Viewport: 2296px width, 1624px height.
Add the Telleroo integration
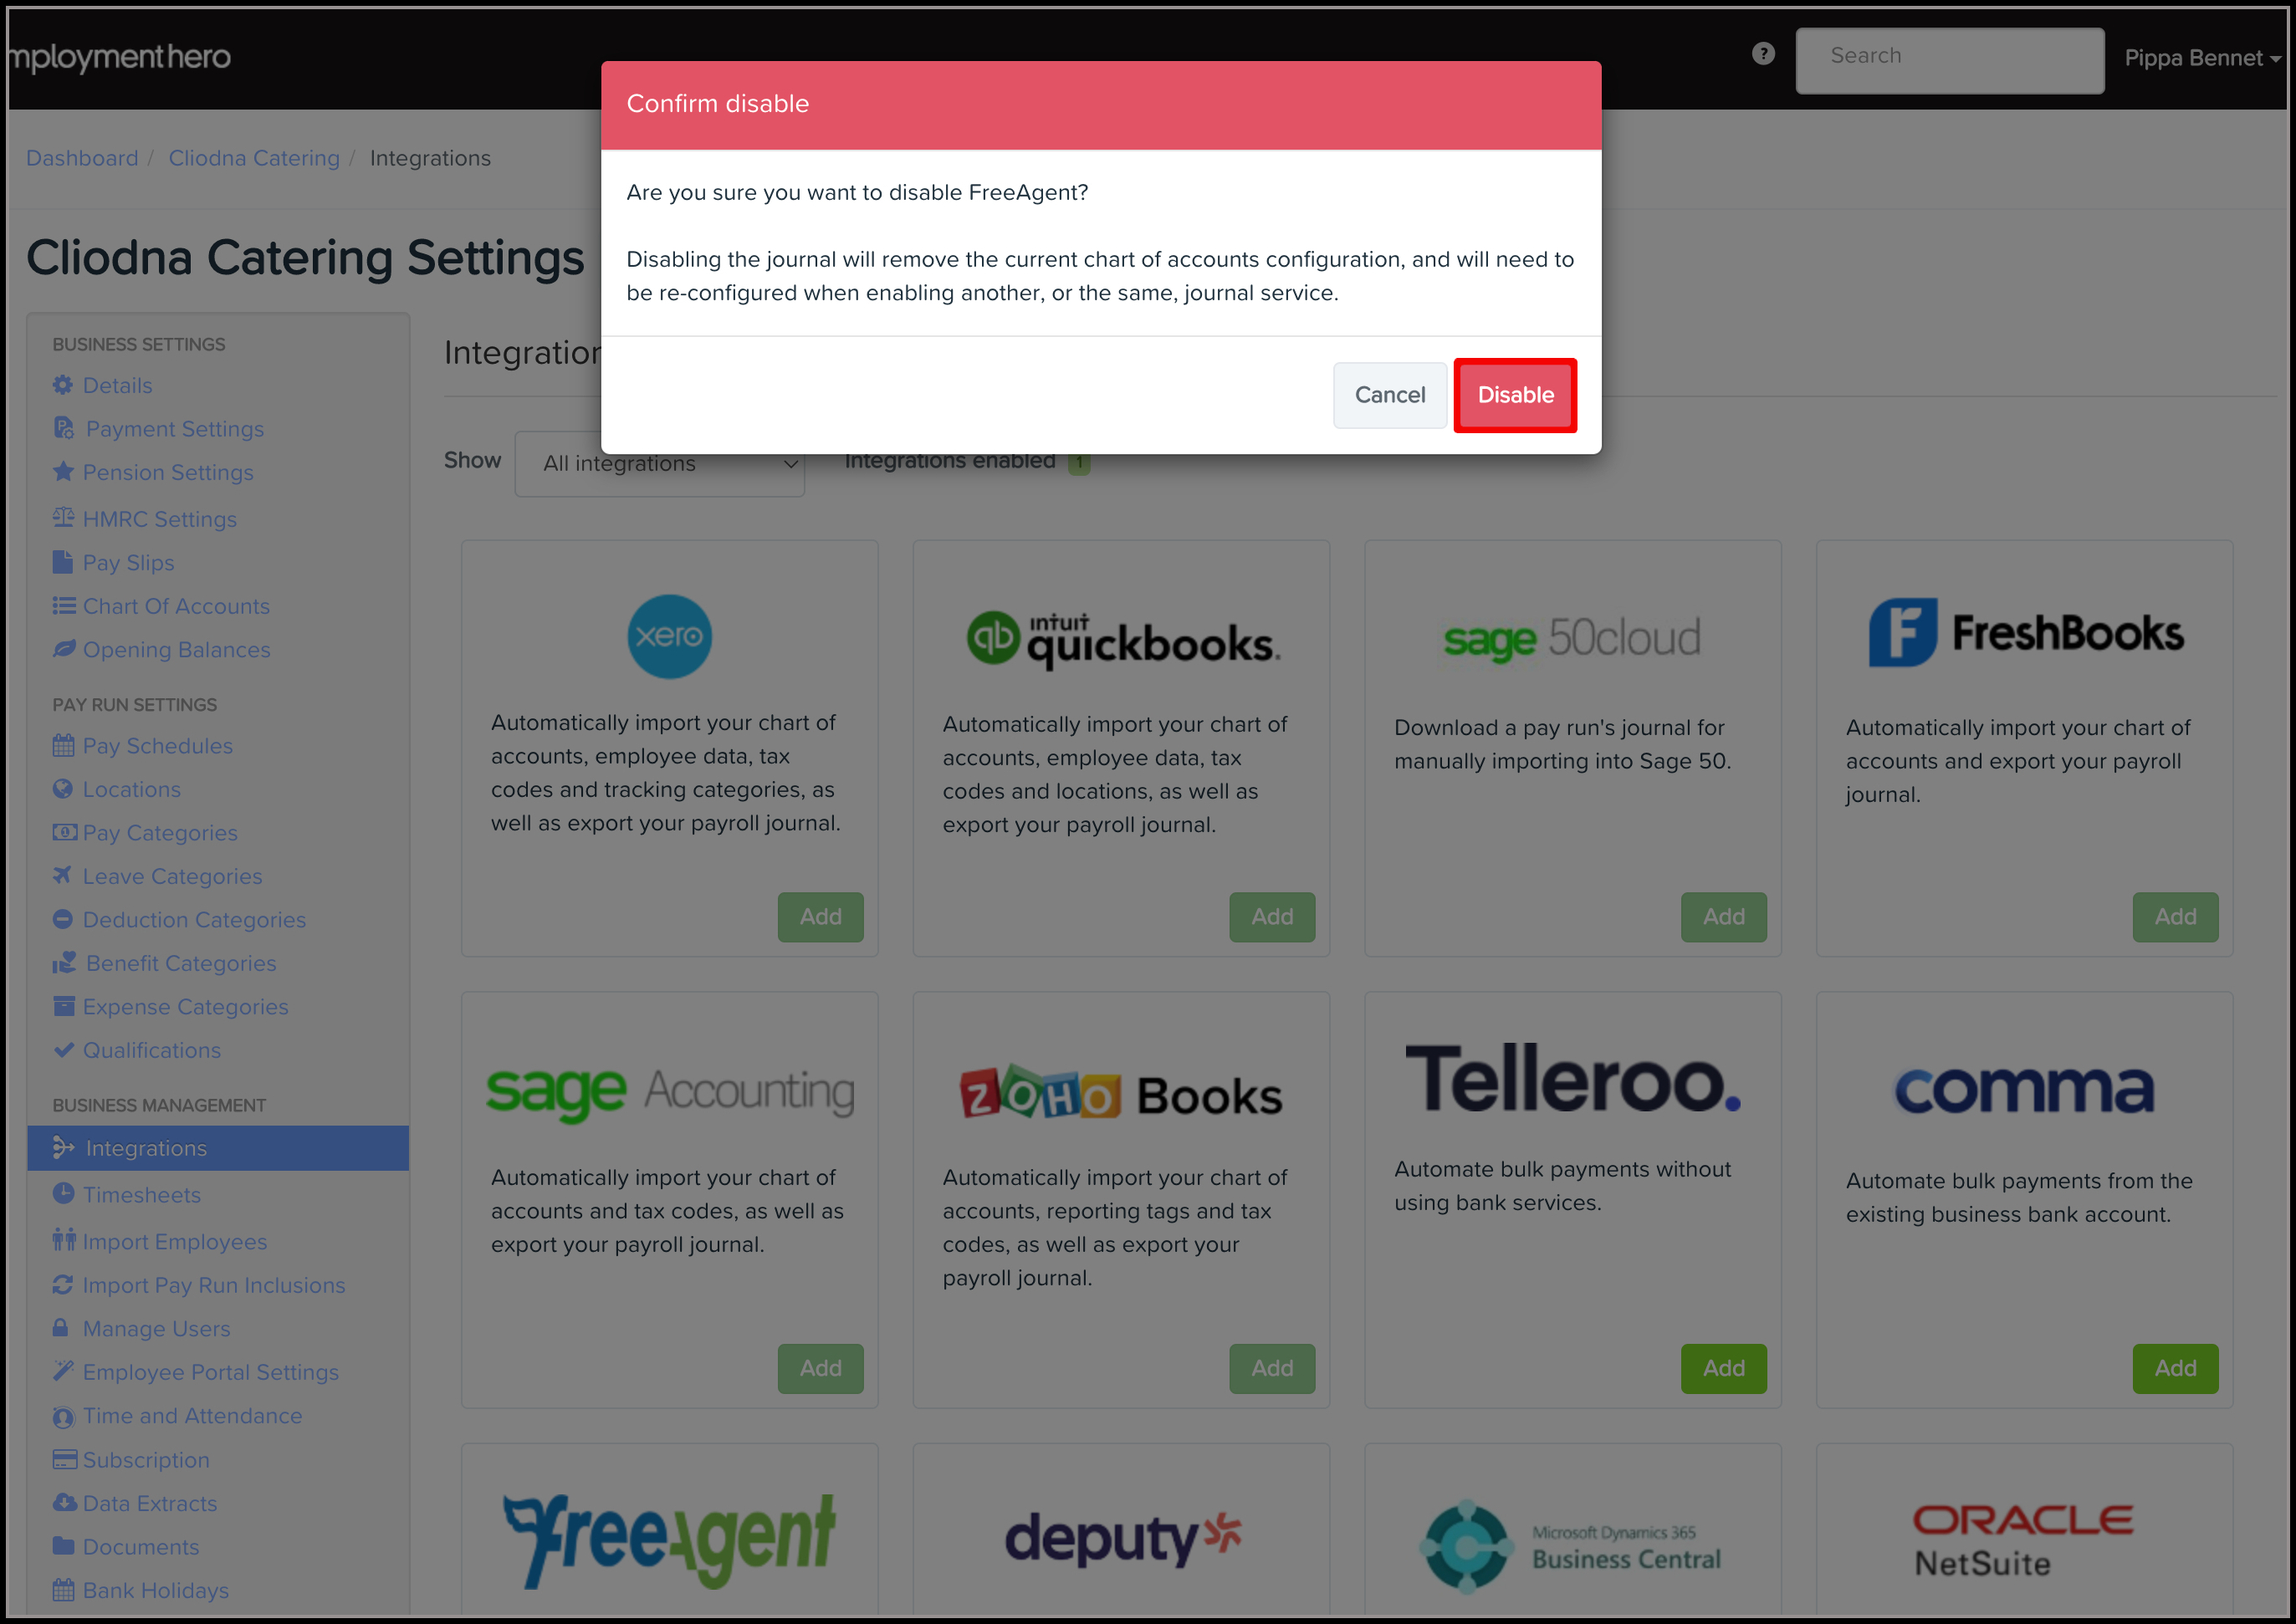(1723, 1368)
